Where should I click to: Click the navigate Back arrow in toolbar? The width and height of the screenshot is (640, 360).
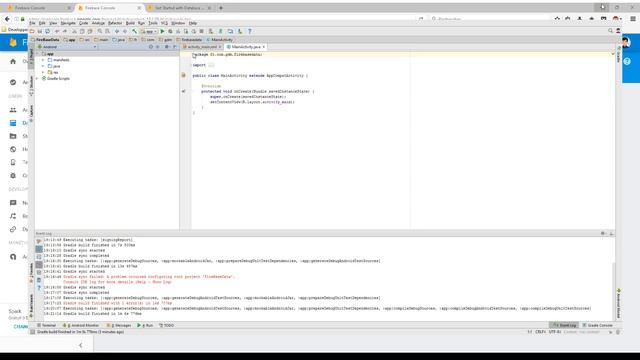[117, 31]
